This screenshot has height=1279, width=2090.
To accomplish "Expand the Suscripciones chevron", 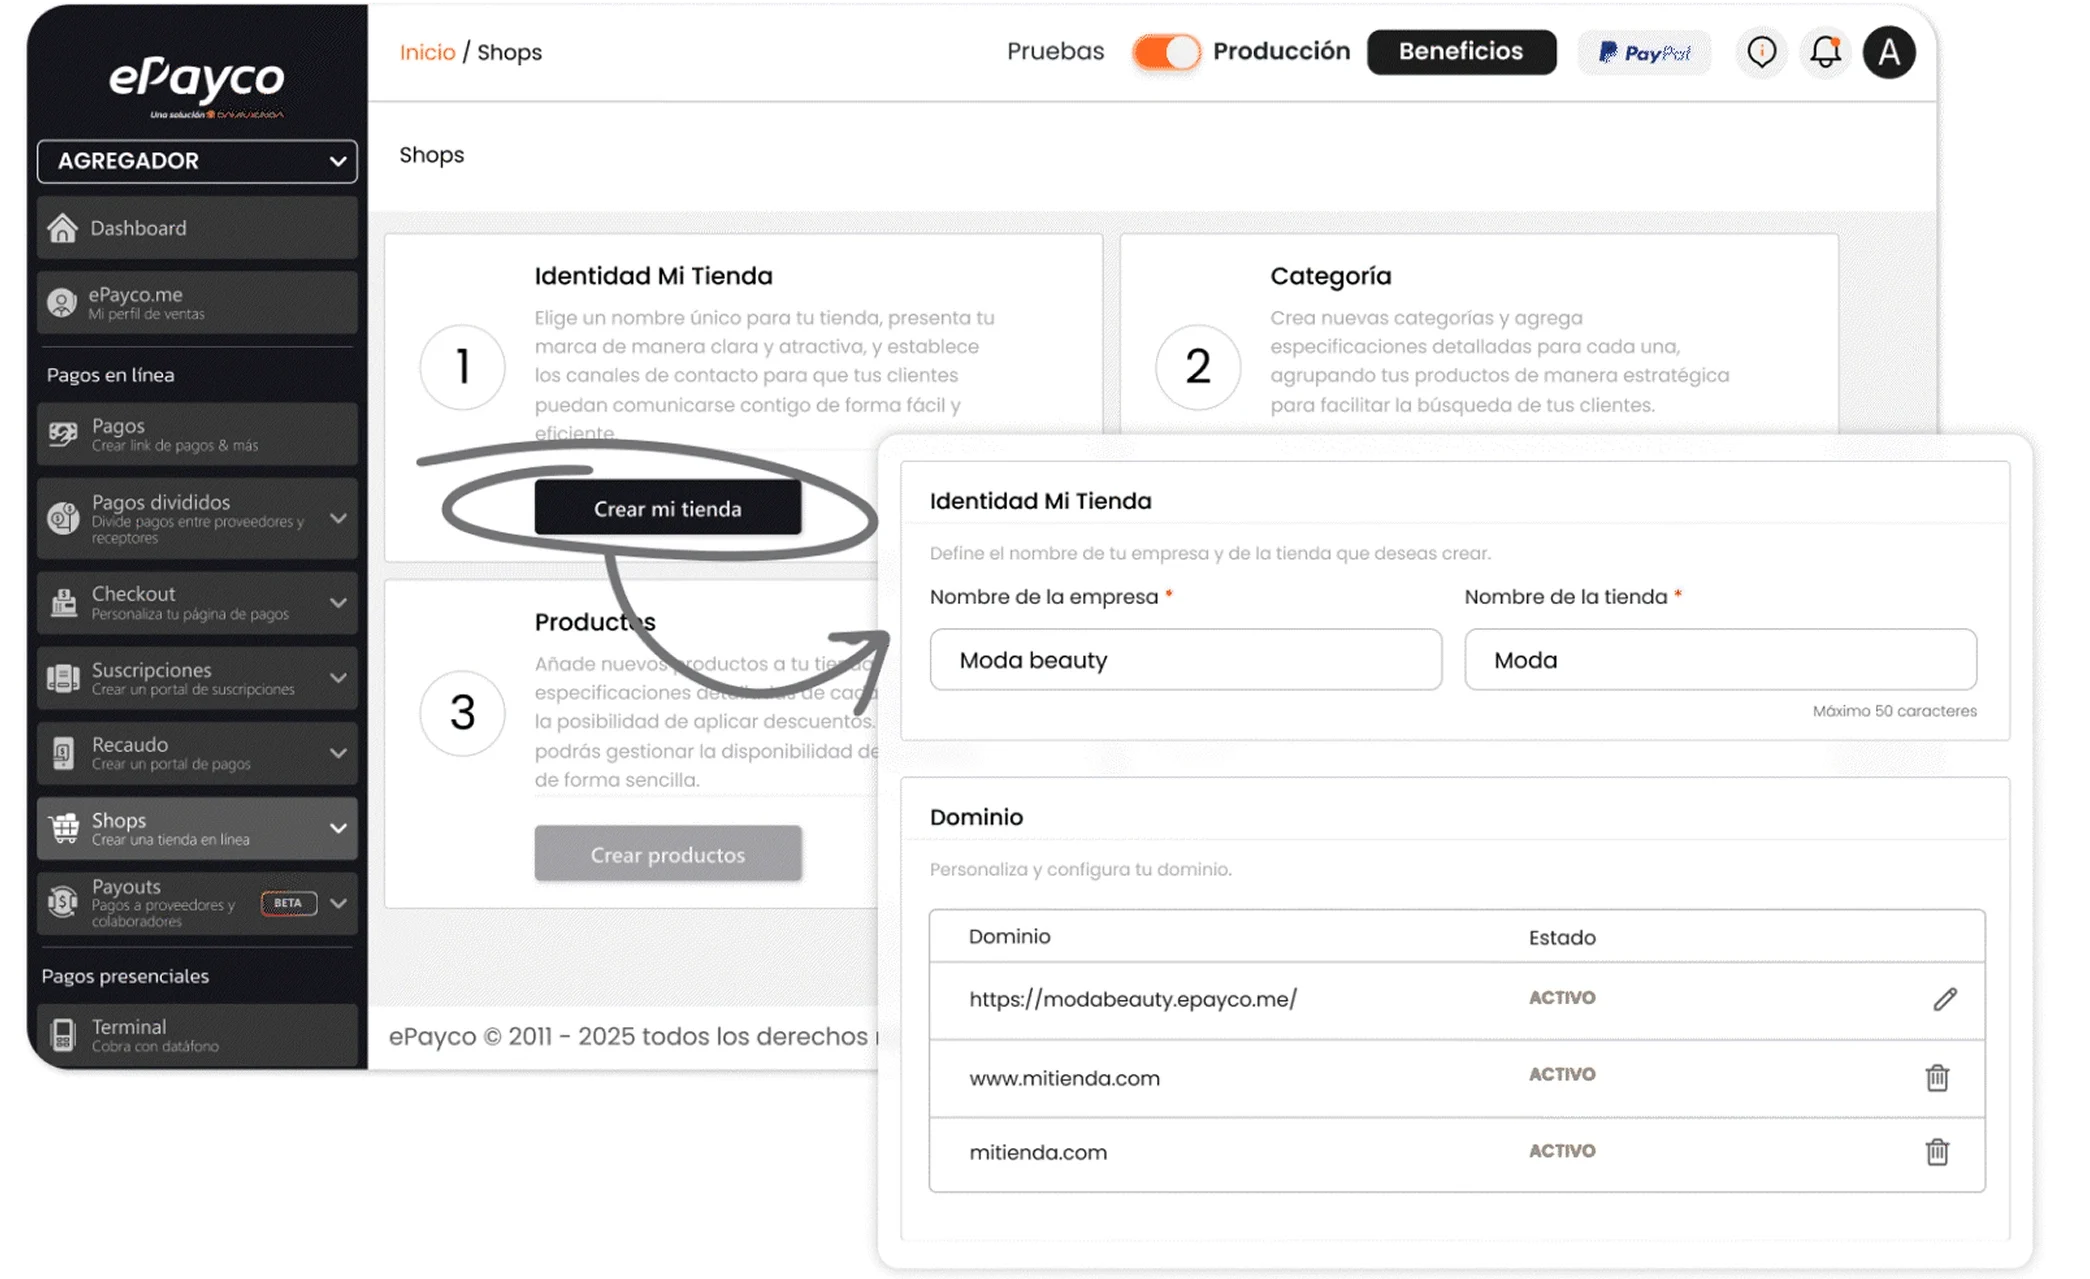I will tap(338, 678).
